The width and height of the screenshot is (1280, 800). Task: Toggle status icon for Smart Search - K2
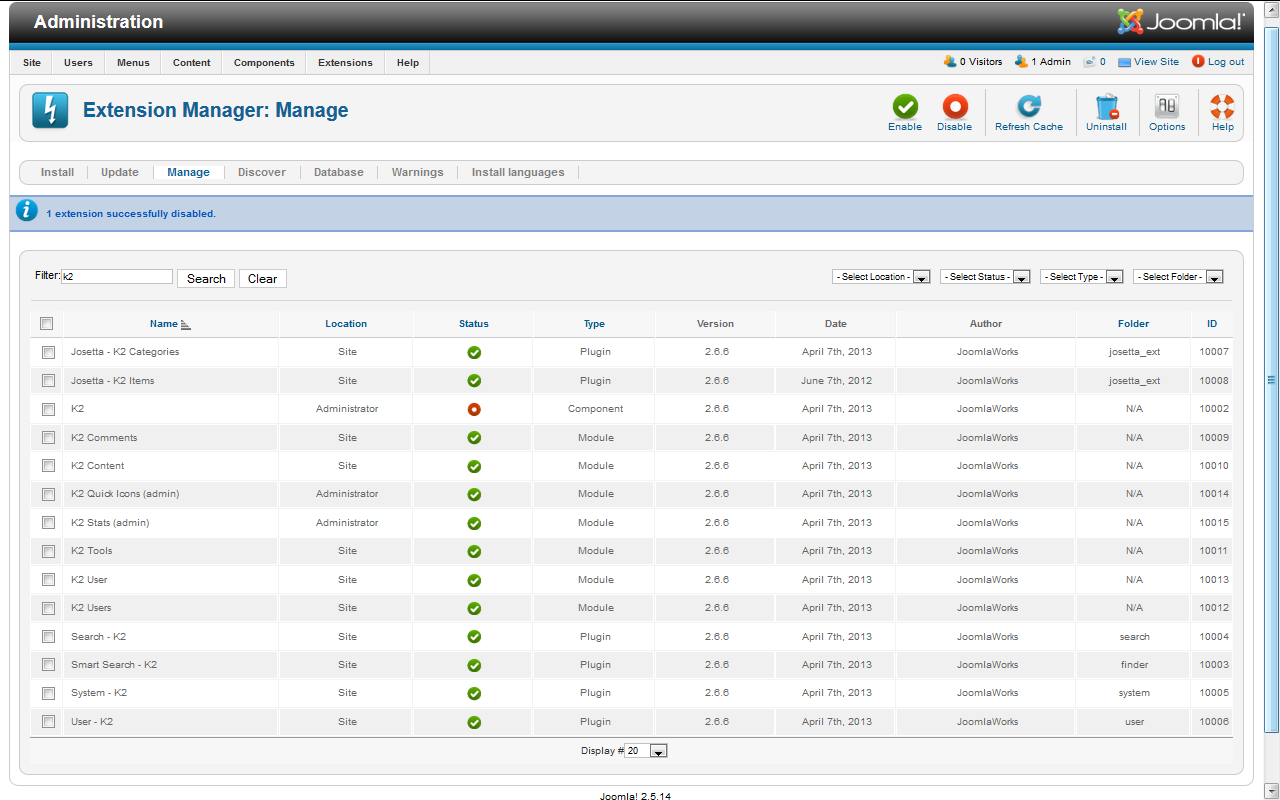coord(474,665)
